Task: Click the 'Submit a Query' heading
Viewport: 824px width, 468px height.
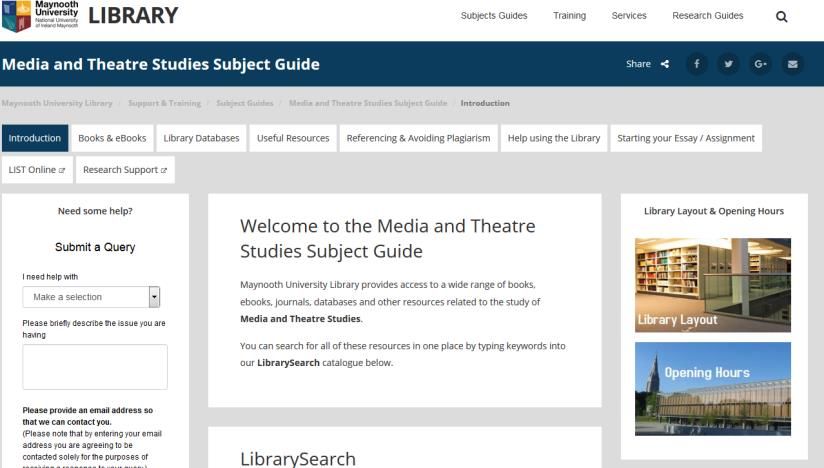Action: [95, 247]
